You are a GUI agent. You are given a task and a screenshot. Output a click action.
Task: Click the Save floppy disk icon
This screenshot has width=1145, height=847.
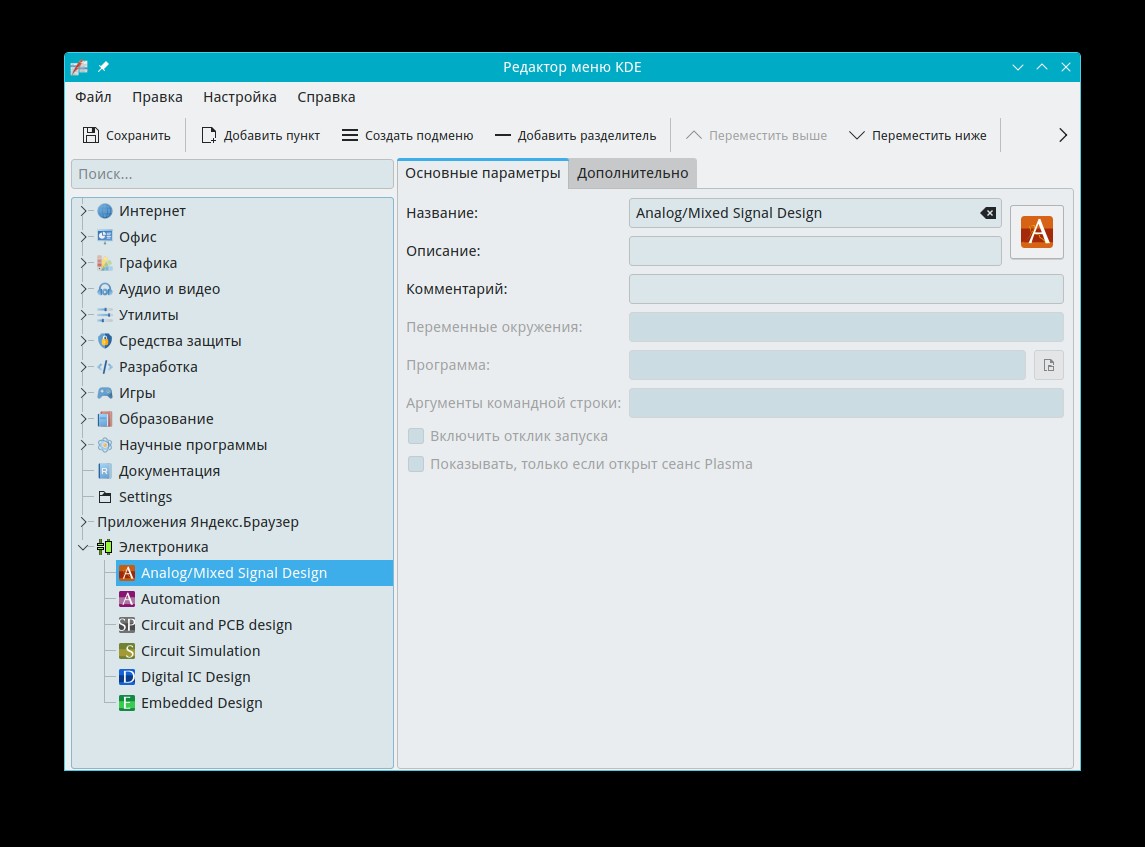pos(91,135)
